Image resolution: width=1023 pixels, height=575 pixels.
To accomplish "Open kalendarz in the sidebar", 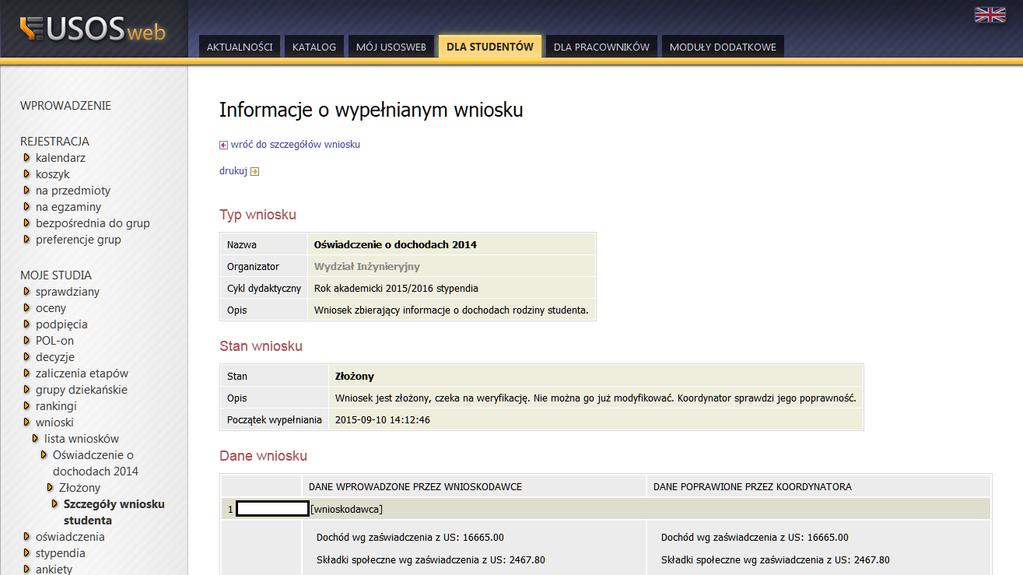I will tap(61, 157).
